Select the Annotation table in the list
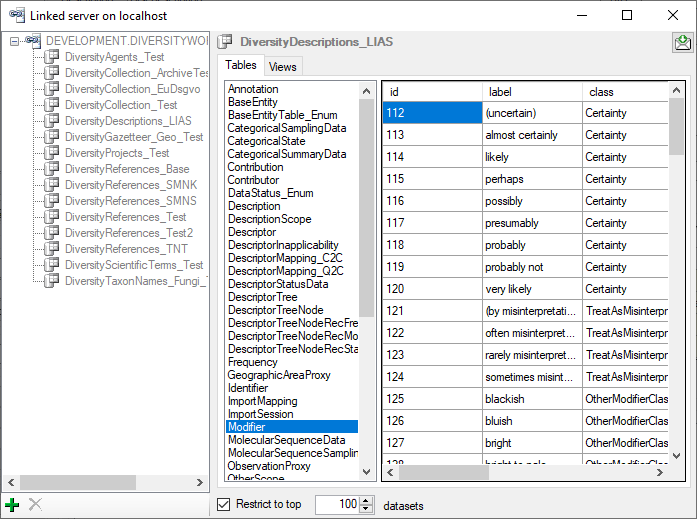 pyautogui.click(x=253, y=89)
